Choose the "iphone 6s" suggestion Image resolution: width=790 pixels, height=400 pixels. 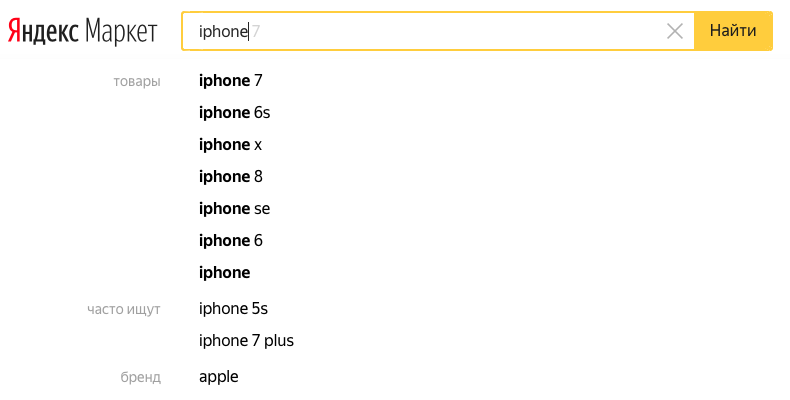click(235, 112)
